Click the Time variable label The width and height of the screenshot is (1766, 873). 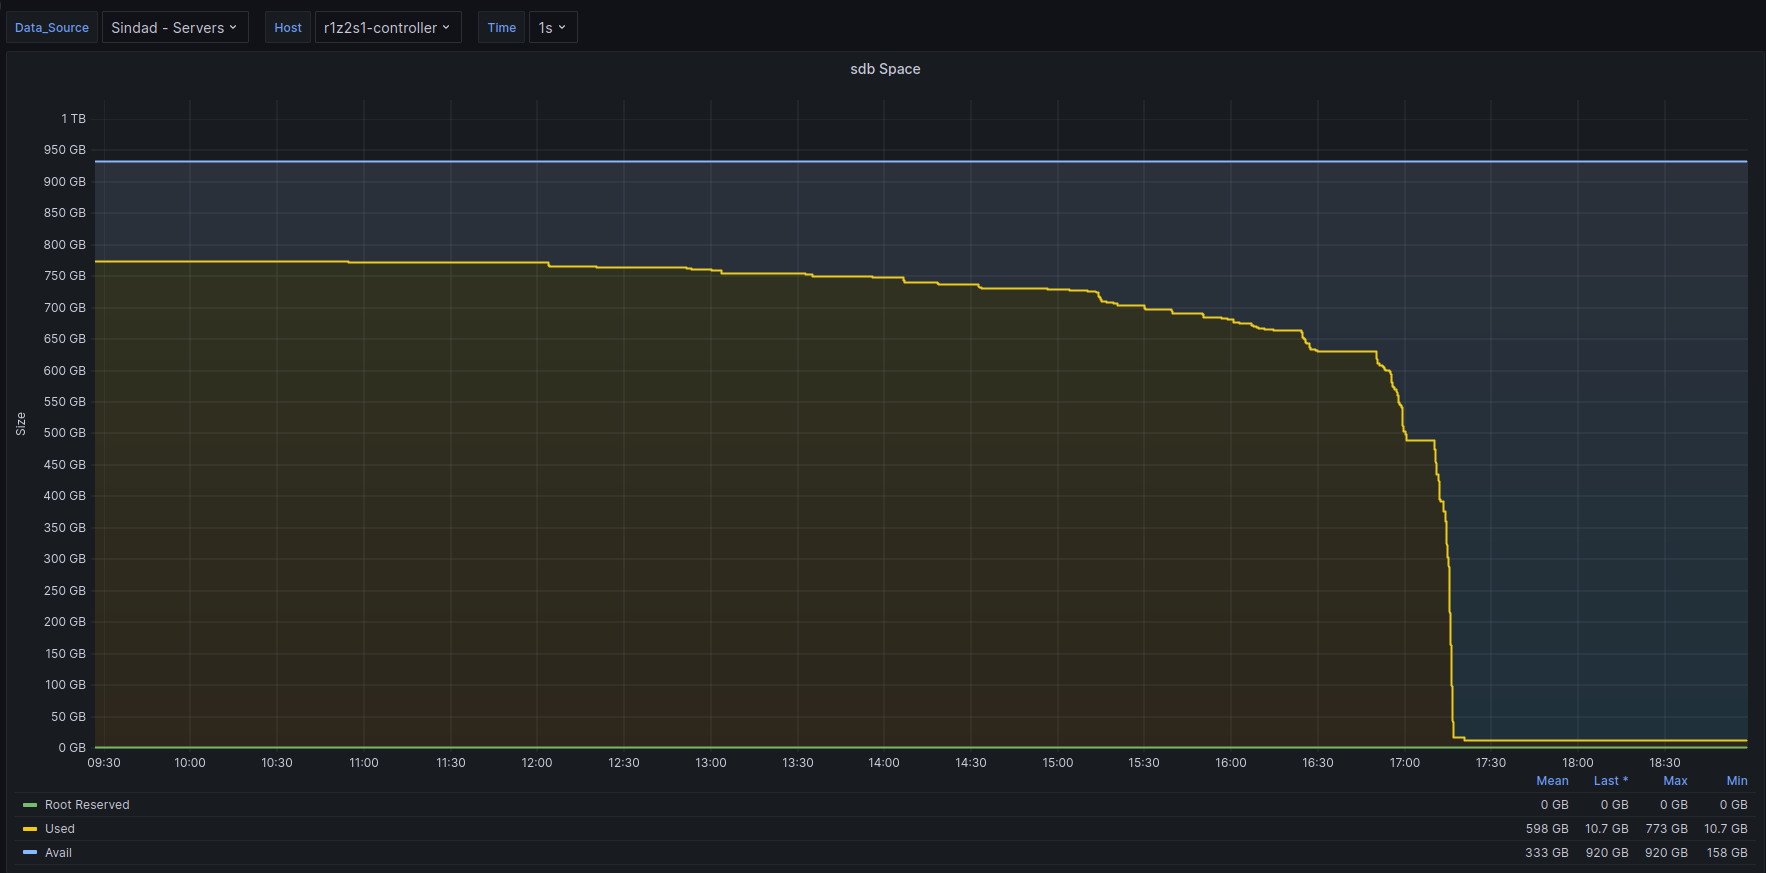pyautogui.click(x=501, y=28)
